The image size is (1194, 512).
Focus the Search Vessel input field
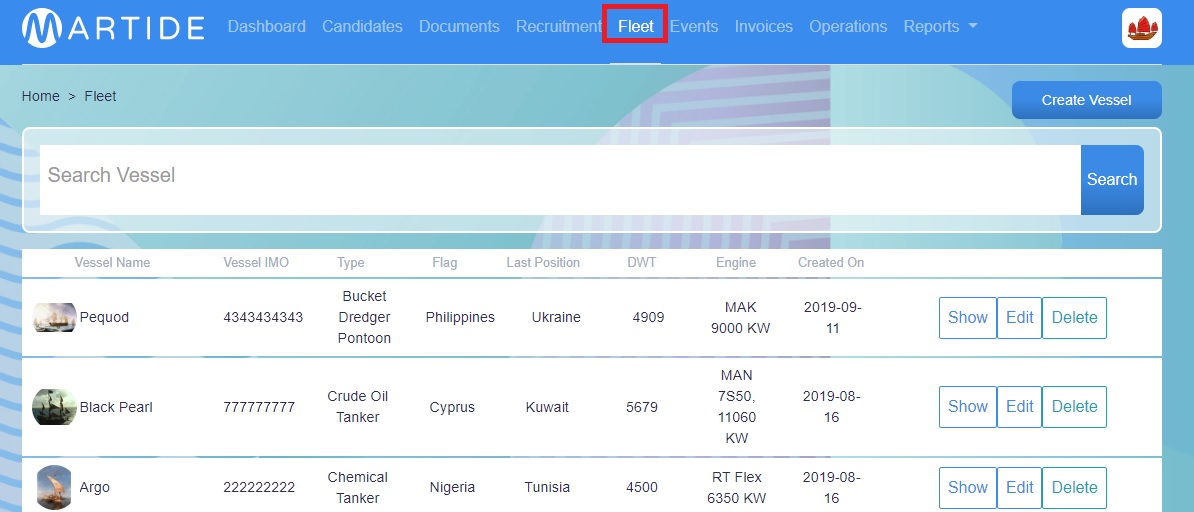pos(560,180)
